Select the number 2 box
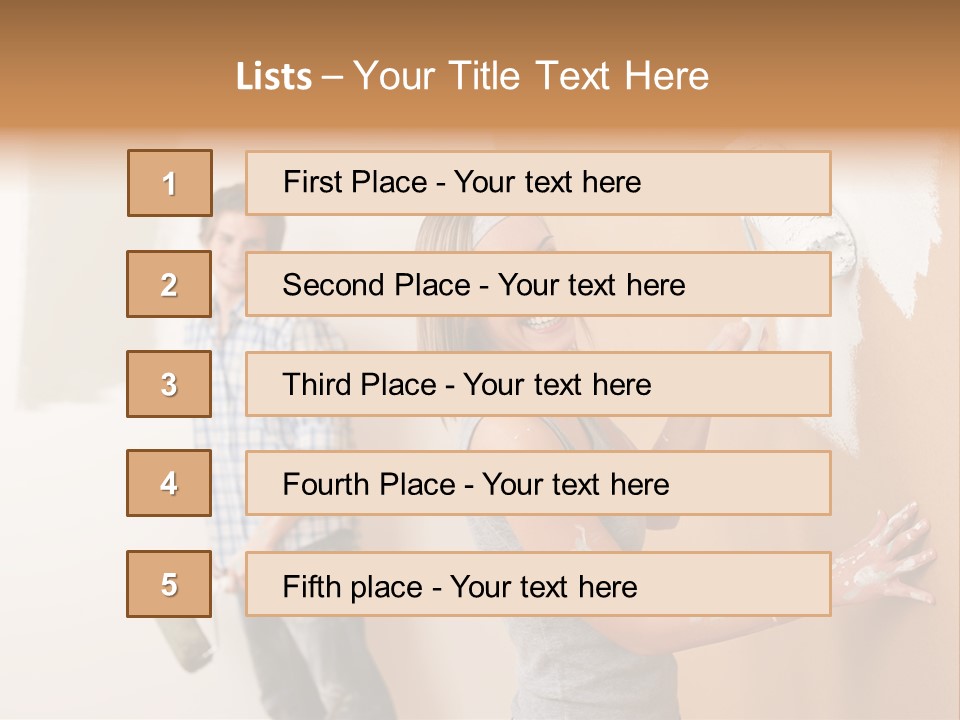Viewport: 960px width, 720px height. (170, 284)
